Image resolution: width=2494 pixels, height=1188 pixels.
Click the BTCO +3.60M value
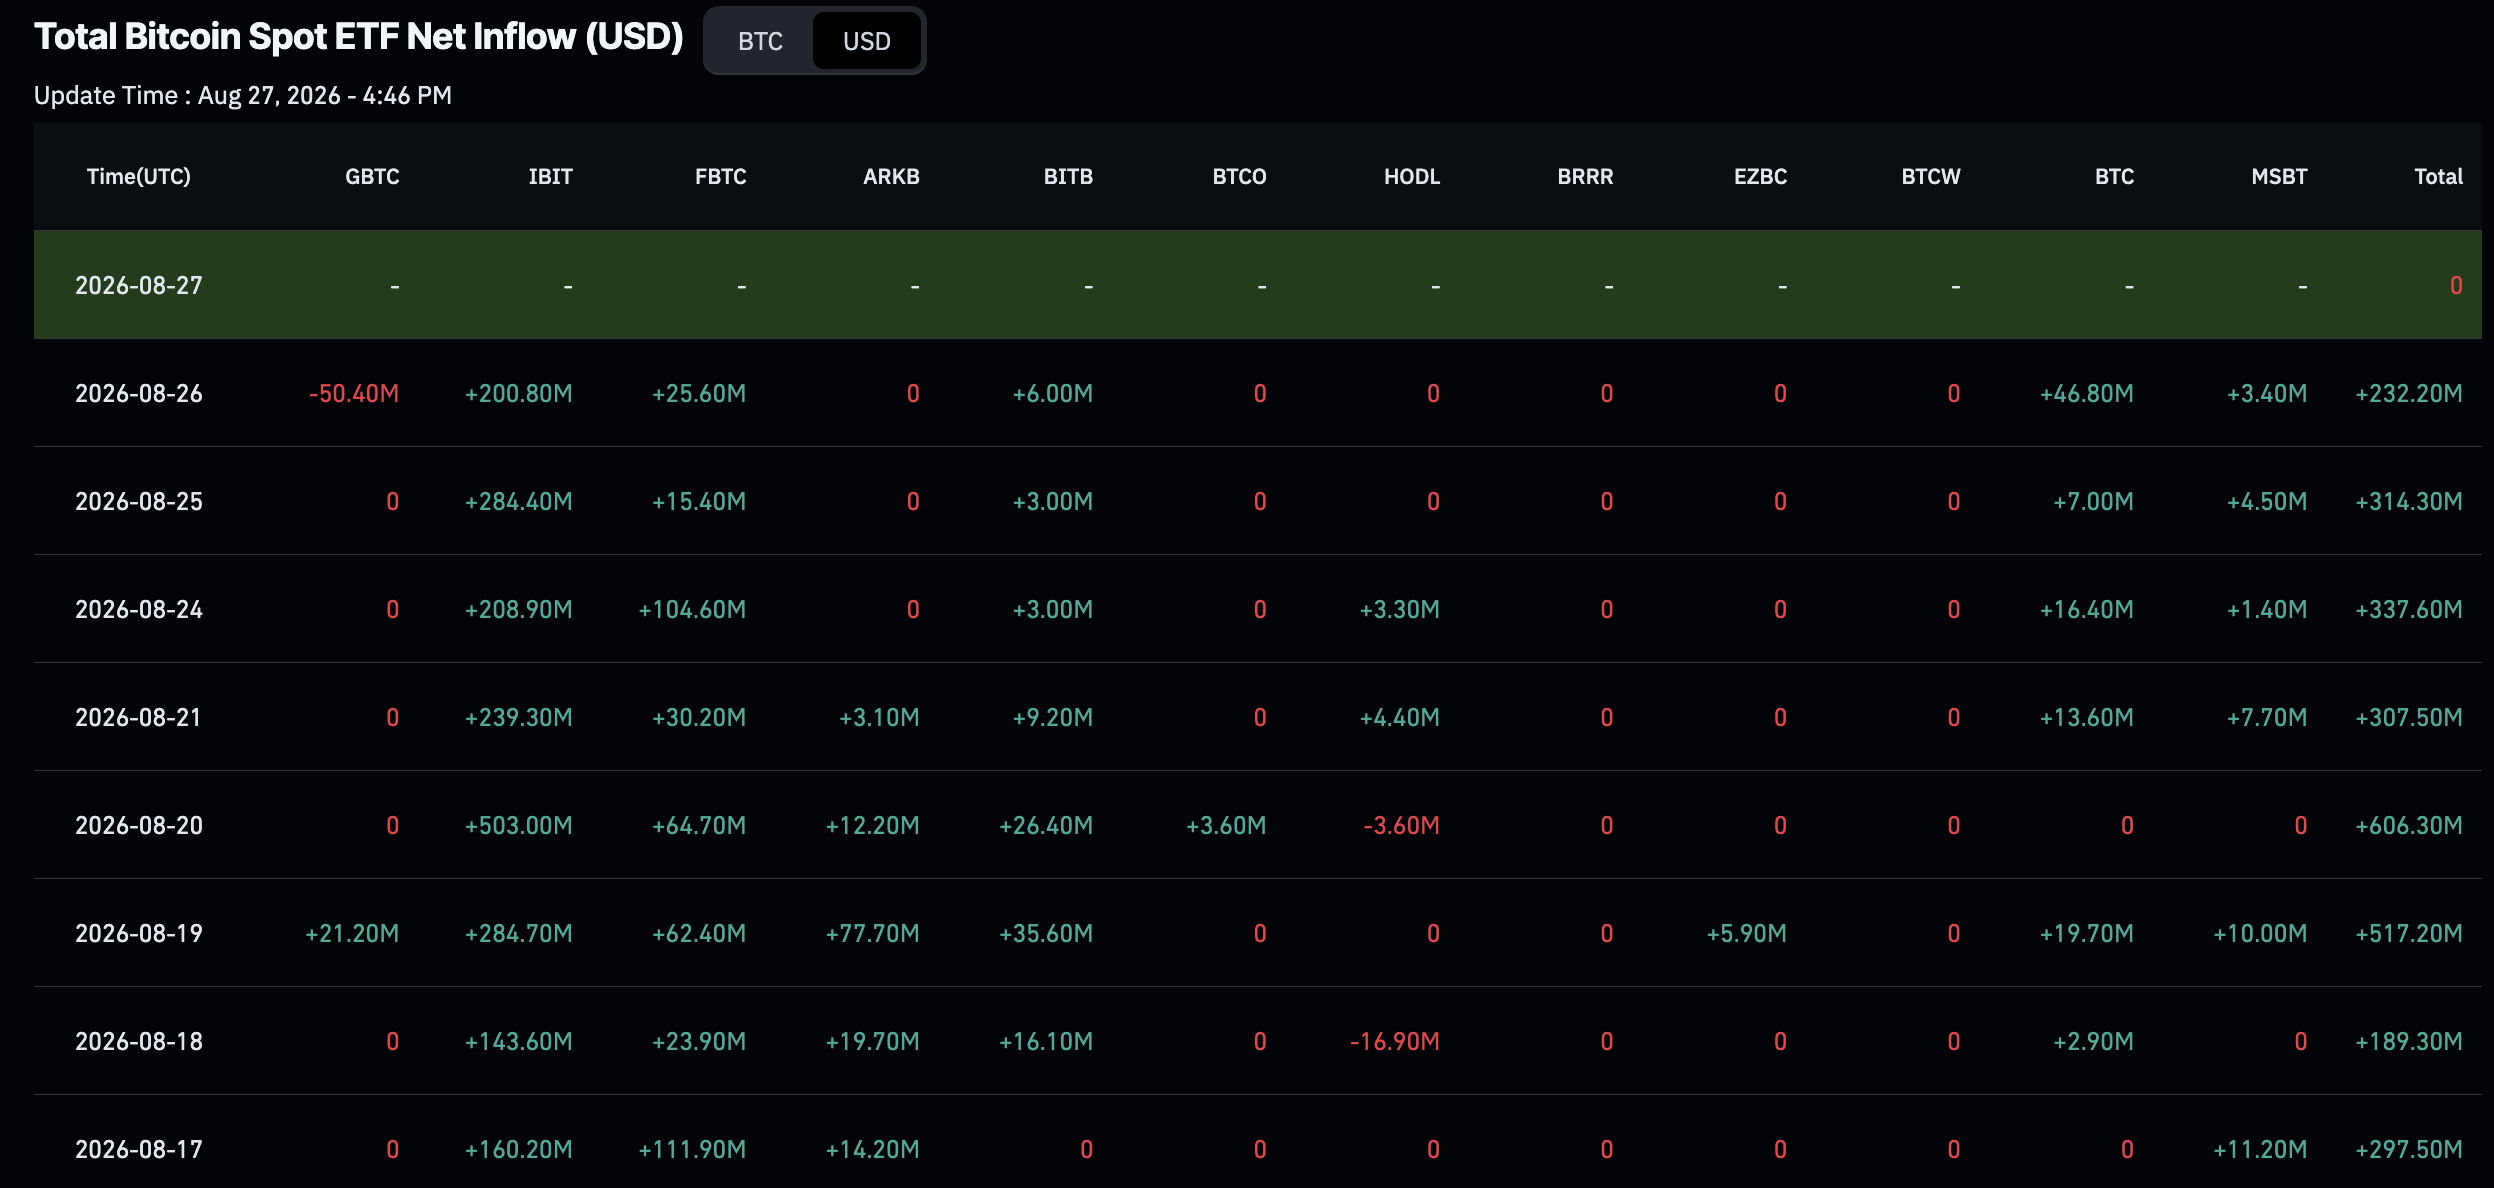coord(1226,826)
